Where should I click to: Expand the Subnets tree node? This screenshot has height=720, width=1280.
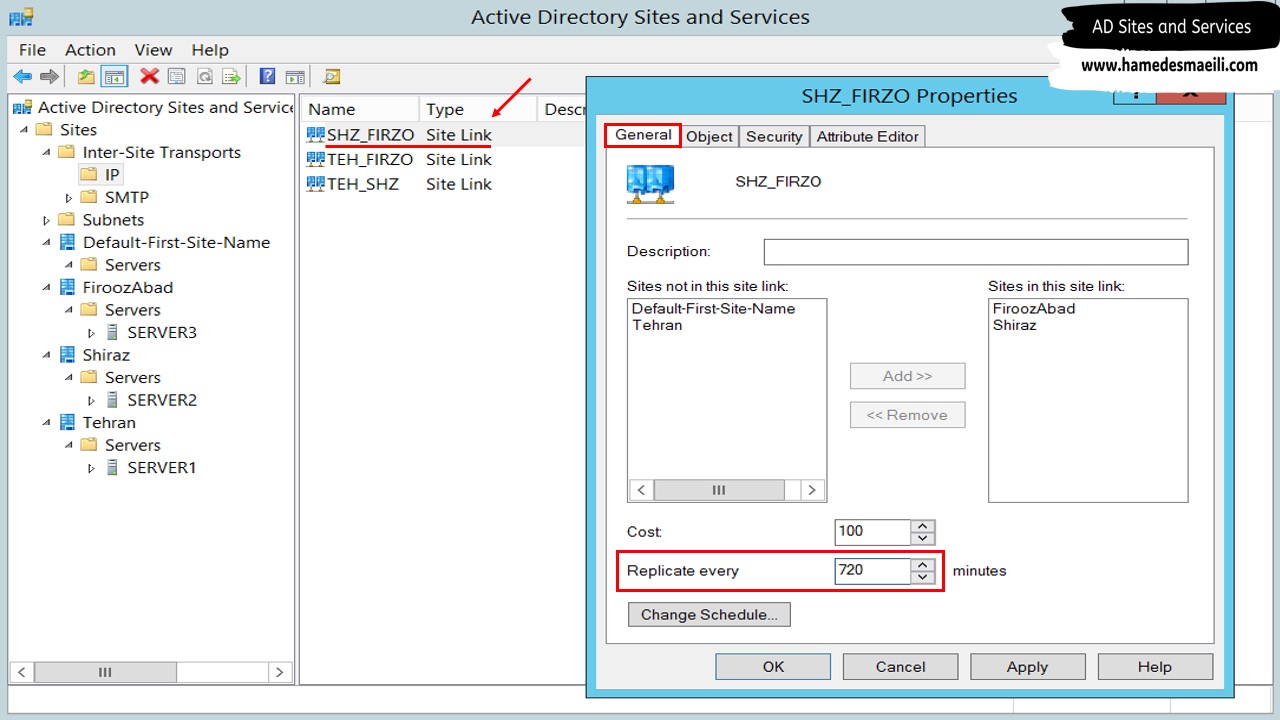[x=46, y=220]
